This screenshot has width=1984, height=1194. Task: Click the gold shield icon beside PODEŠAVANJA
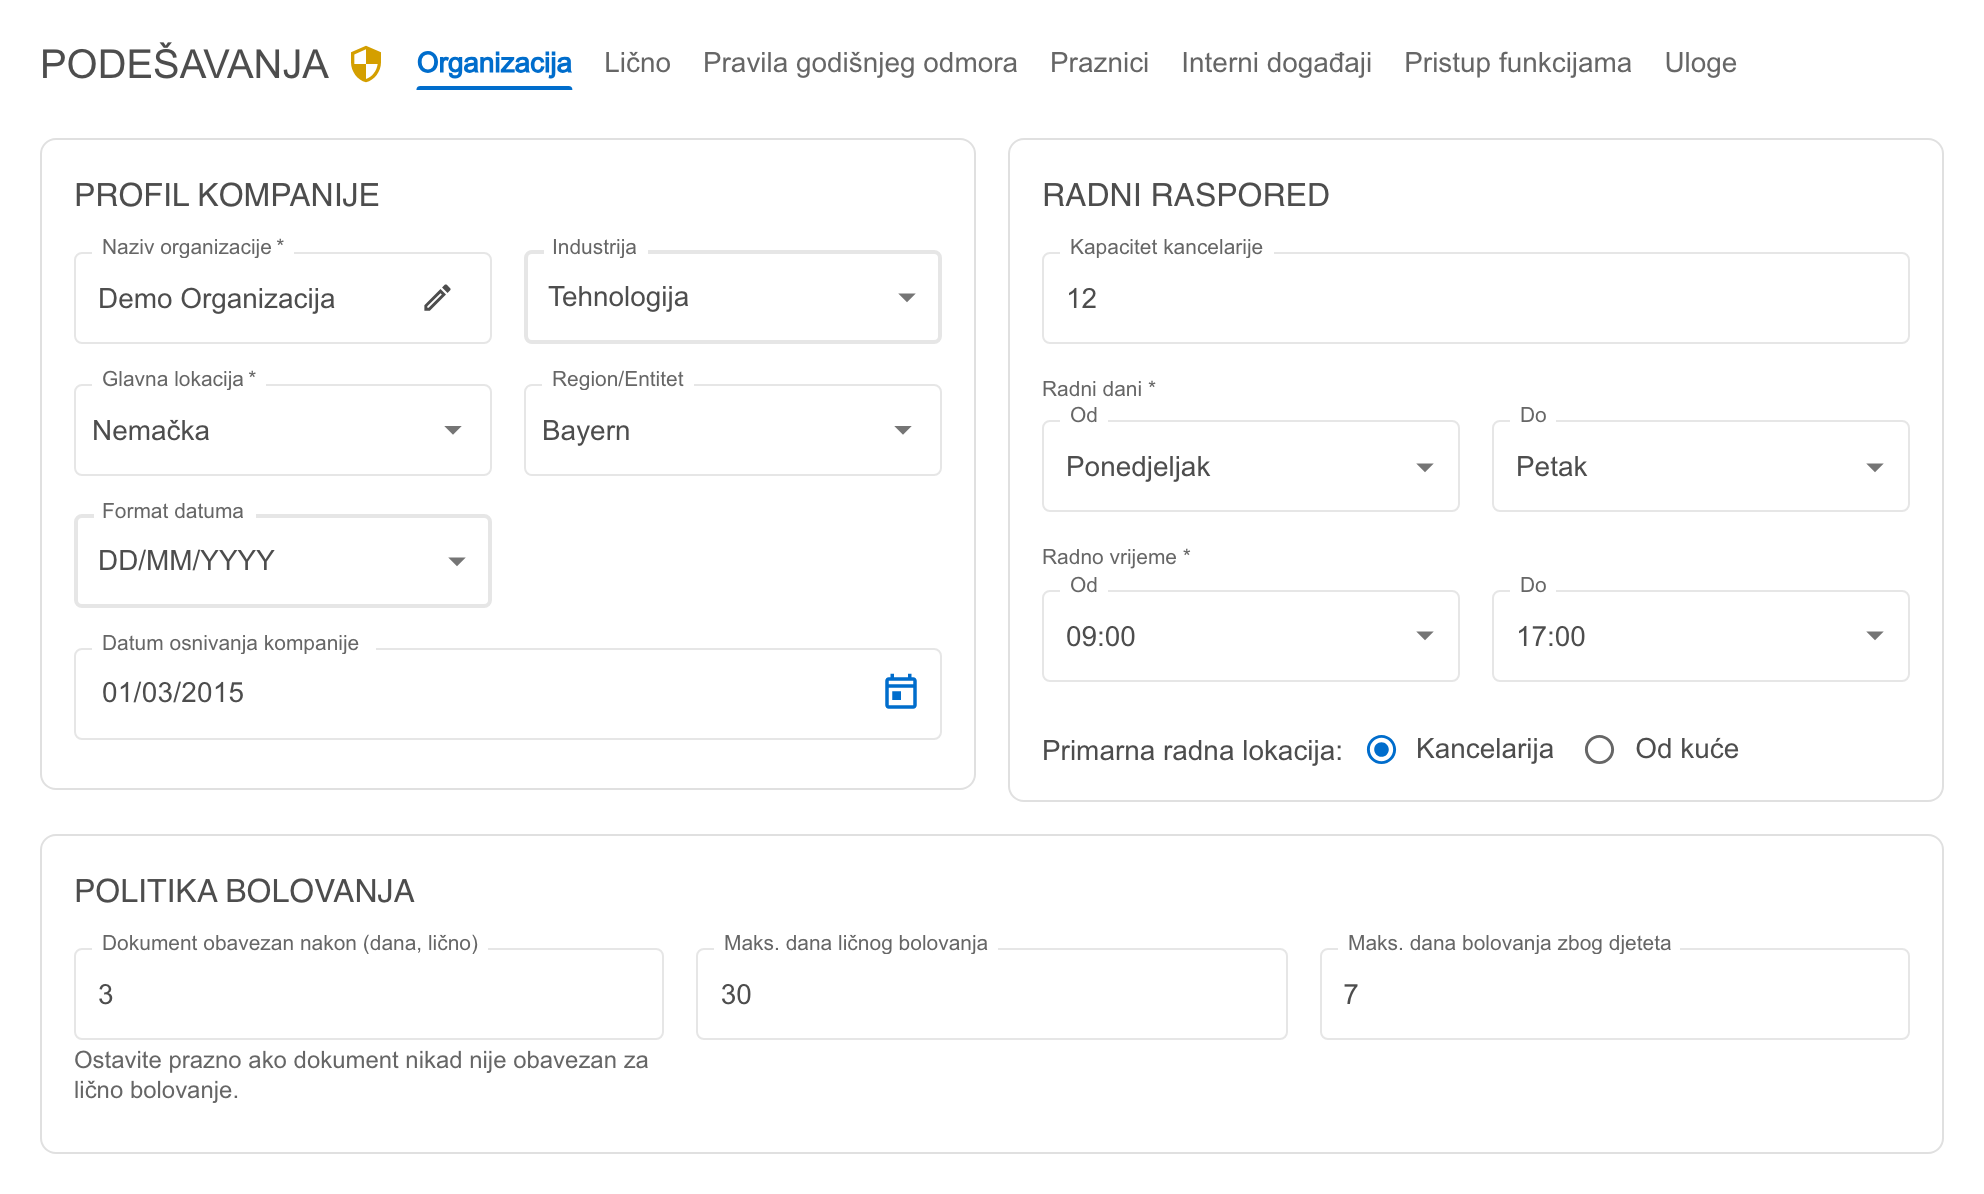click(366, 64)
